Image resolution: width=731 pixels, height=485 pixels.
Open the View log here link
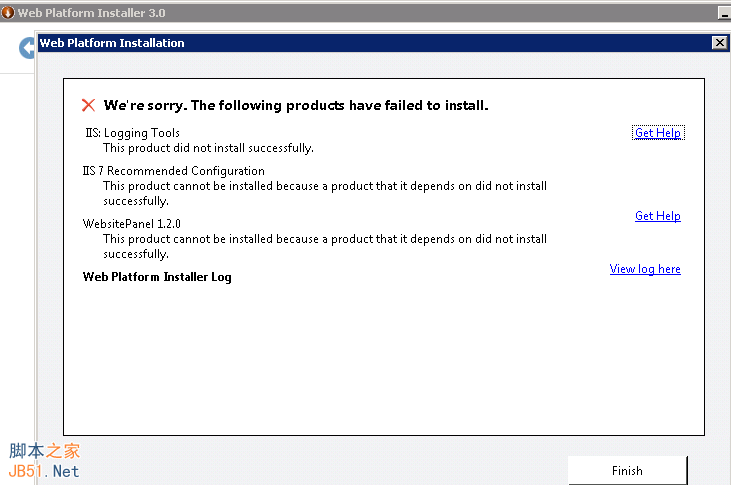[645, 269]
